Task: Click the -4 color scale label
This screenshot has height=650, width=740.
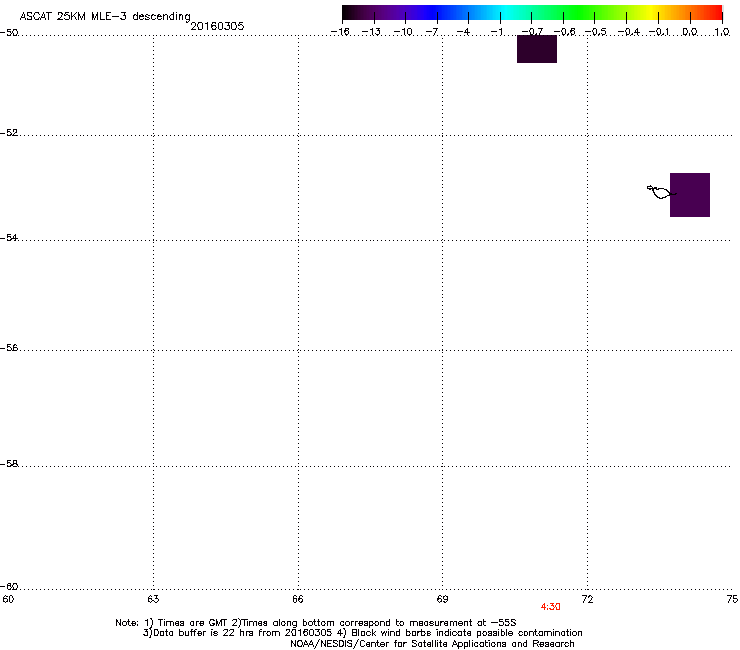Action: pyautogui.click(x=463, y=32)
